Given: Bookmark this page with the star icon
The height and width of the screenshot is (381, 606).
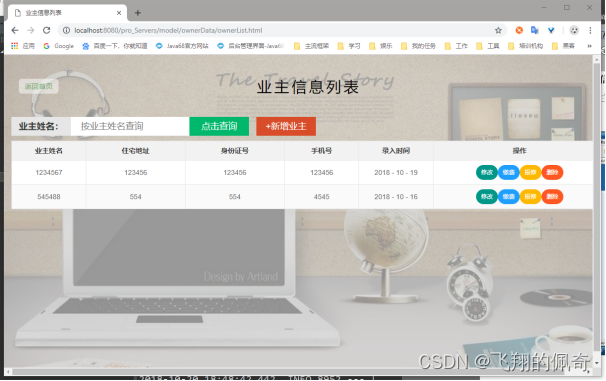Looking at the screenshot, I should (498, 30).
